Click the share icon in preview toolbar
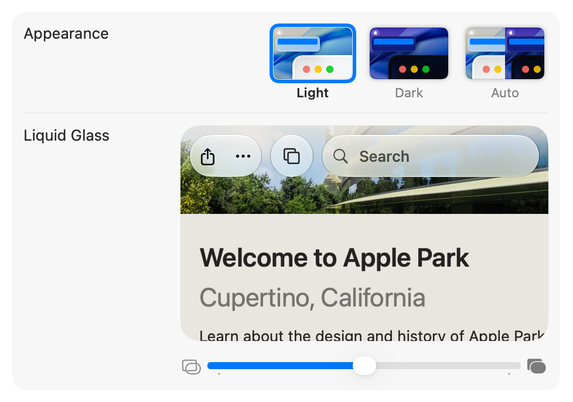The width and height of the screenshot is (573, 402). [208, 156]
